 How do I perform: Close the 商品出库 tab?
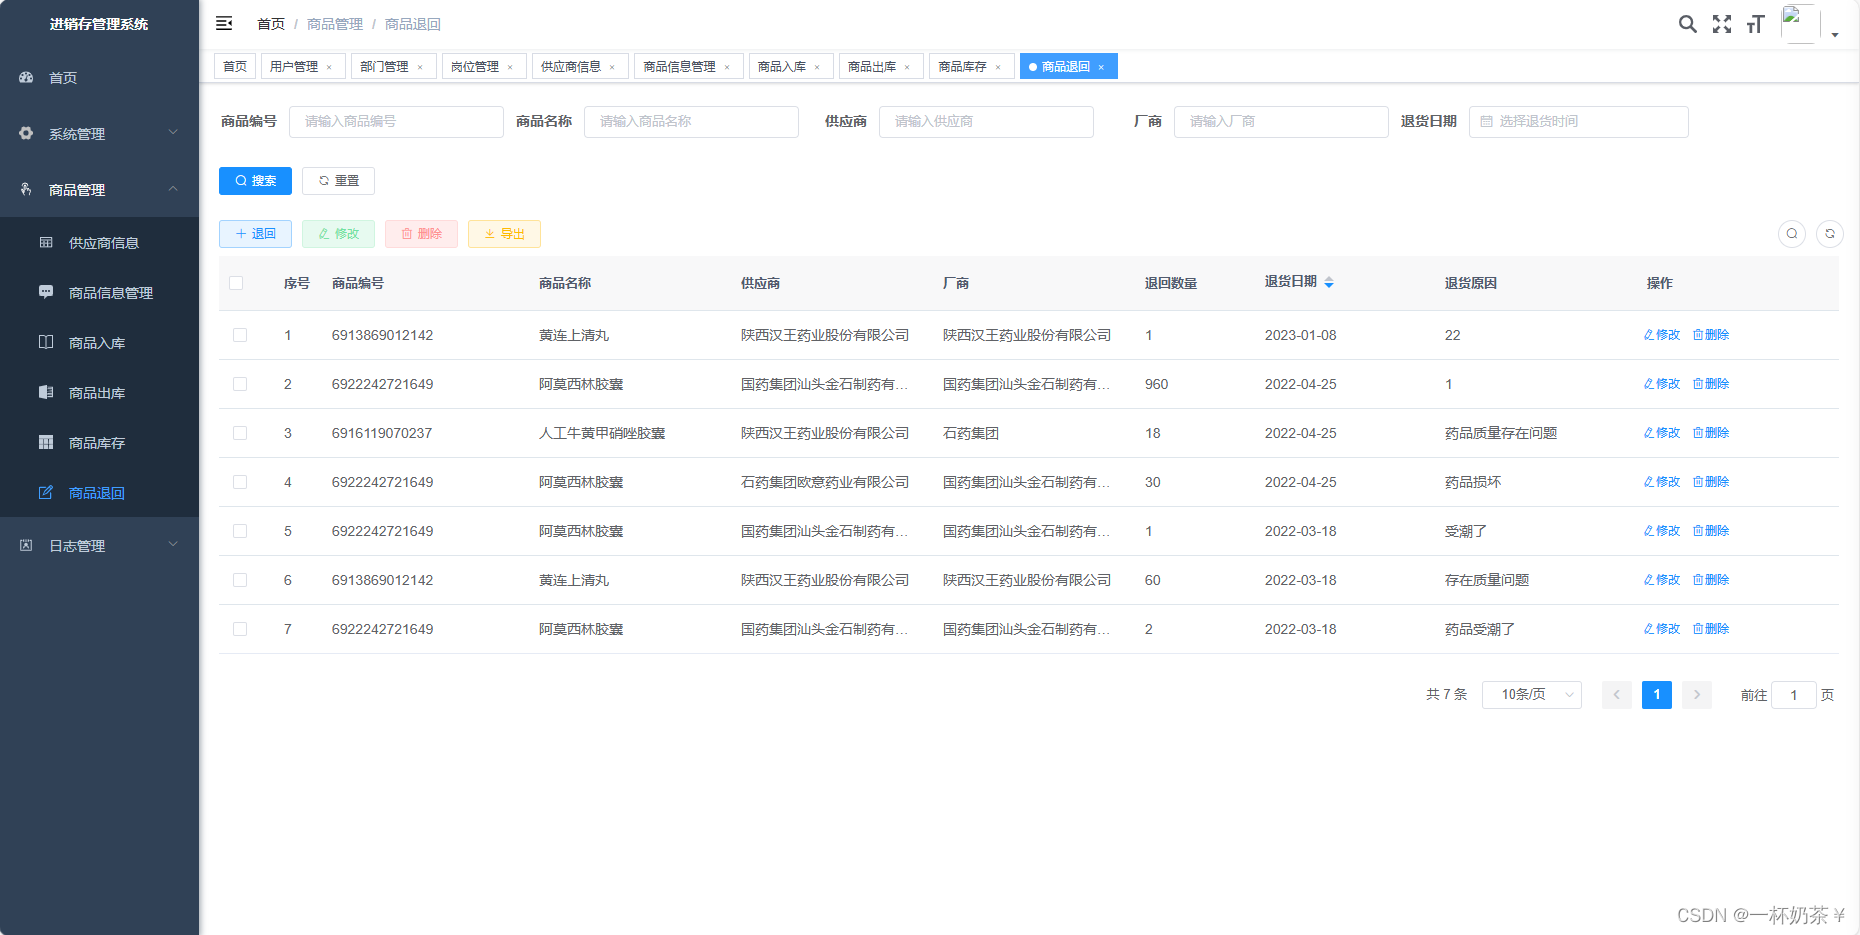[907, 67]
